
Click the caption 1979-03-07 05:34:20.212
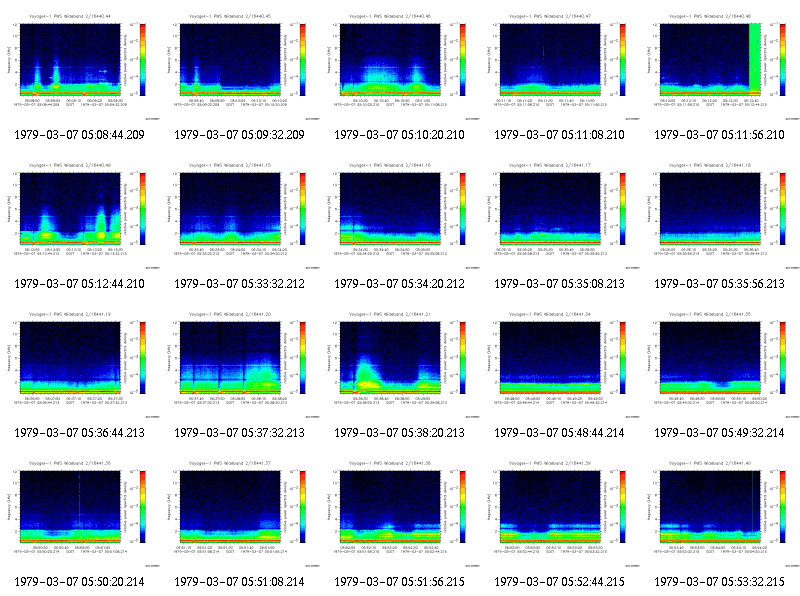pyautogui.click(x=399, y=284)
